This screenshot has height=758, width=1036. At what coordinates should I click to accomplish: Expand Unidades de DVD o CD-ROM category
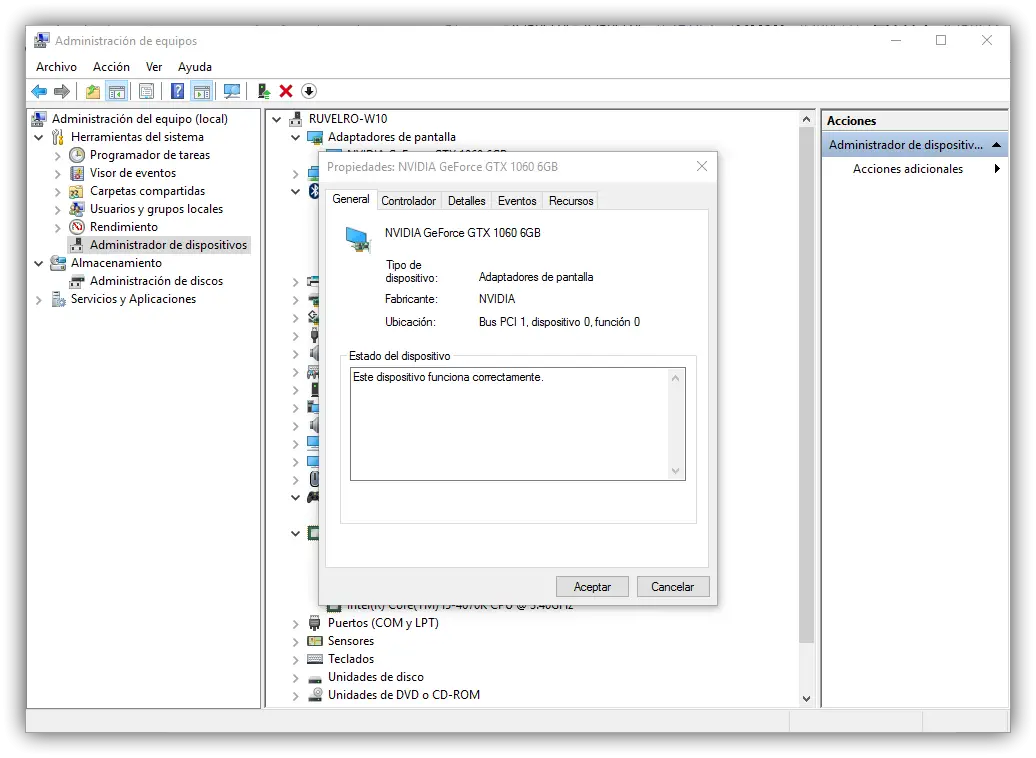click(295, 695)
